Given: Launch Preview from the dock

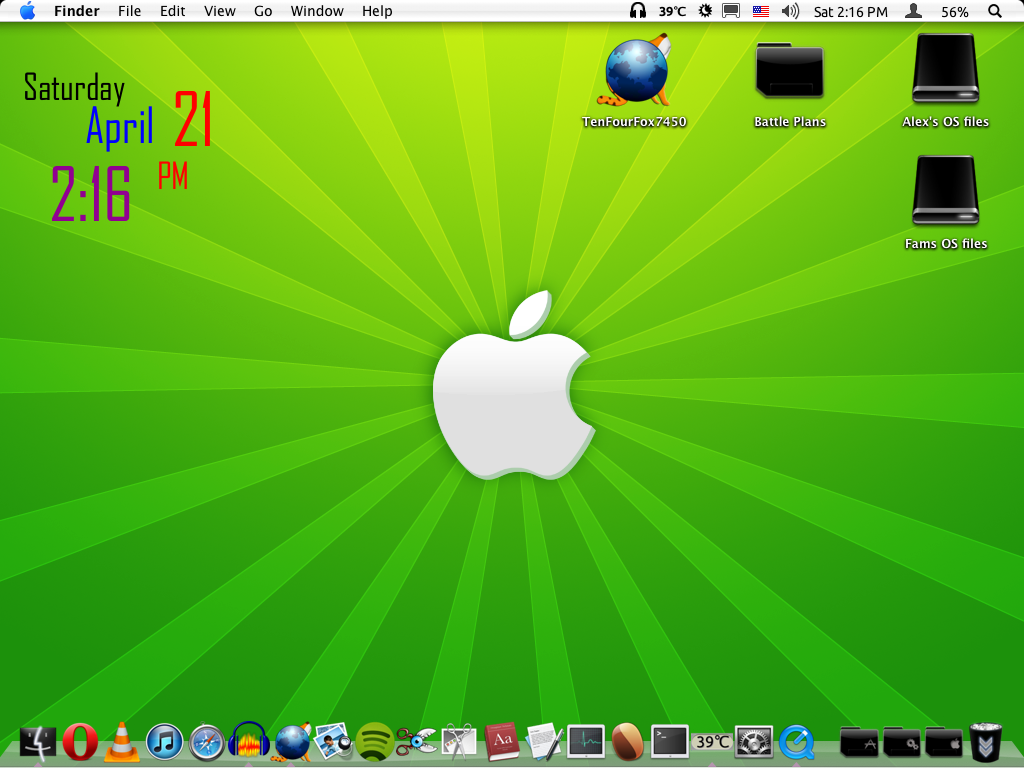Looking at the screenshot, I should click(333, 743).
